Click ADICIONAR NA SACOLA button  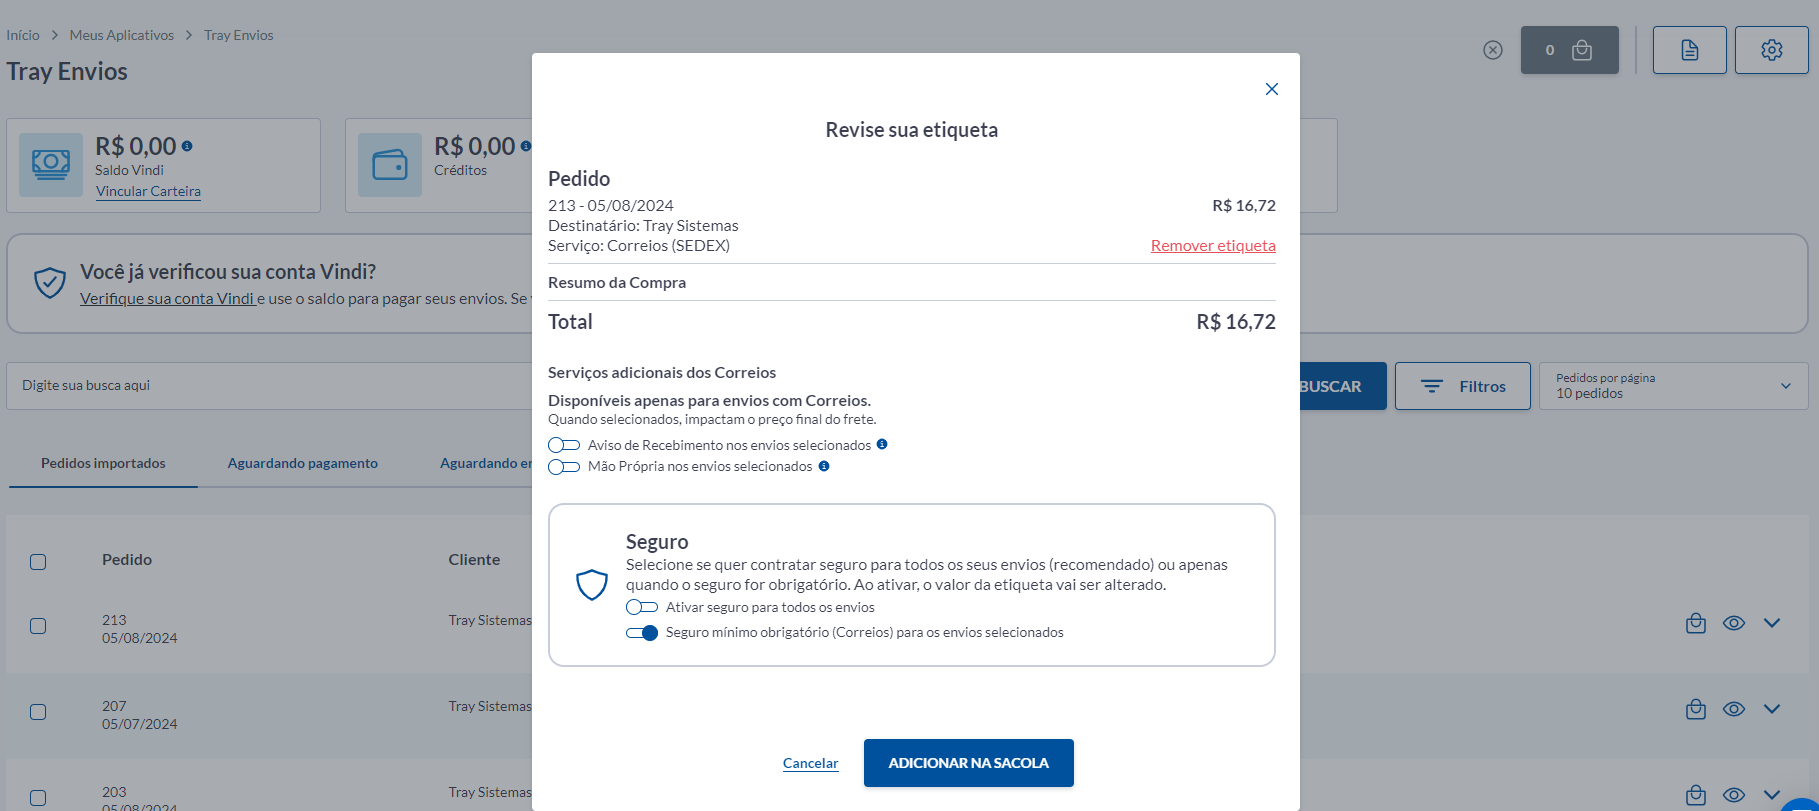(968, 763)
